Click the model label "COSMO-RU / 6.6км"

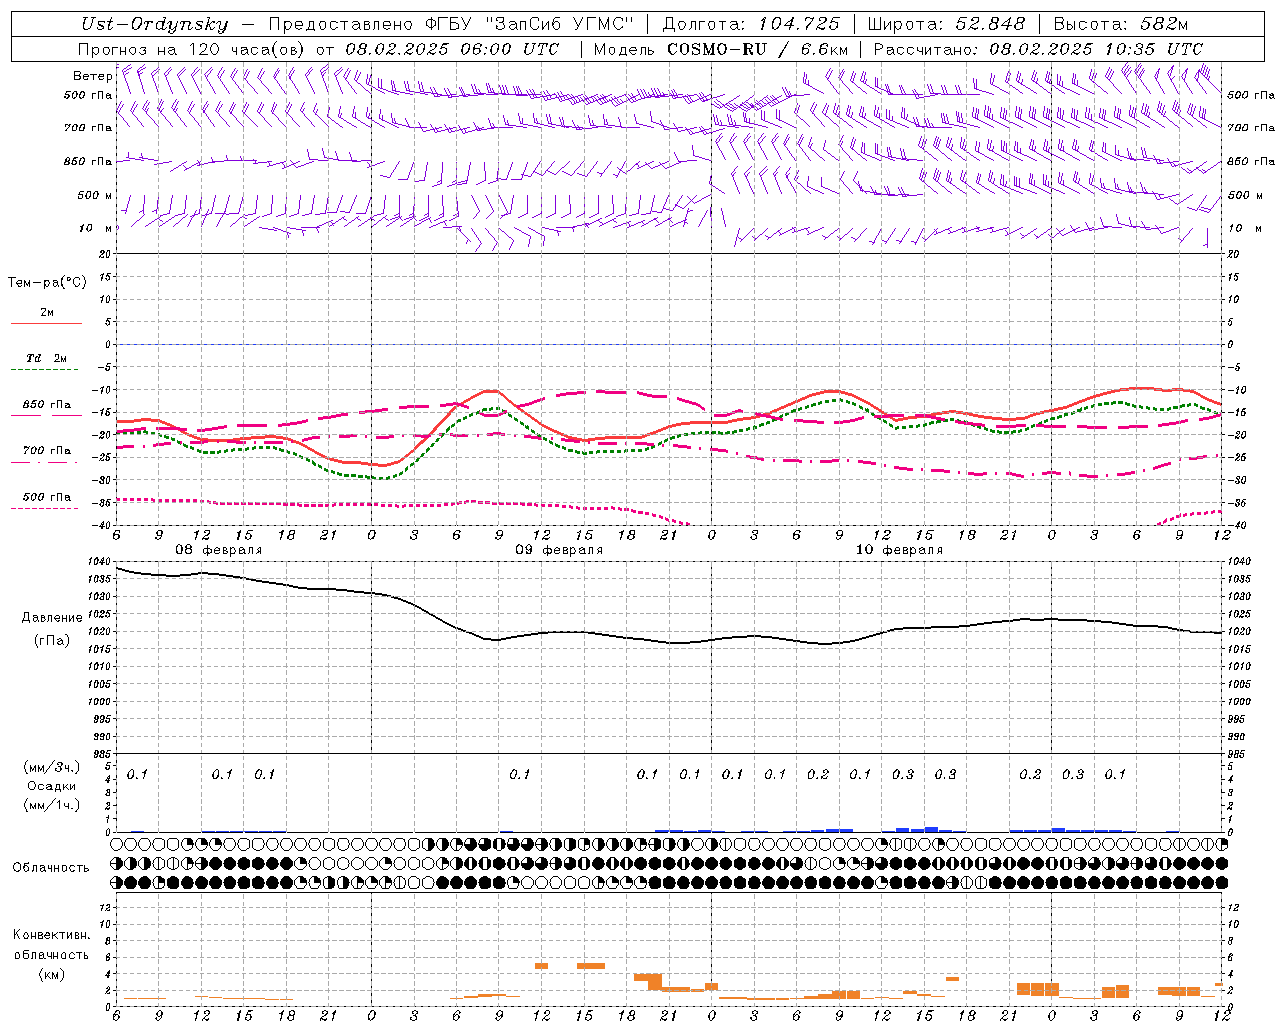click(x=757, y=49)
